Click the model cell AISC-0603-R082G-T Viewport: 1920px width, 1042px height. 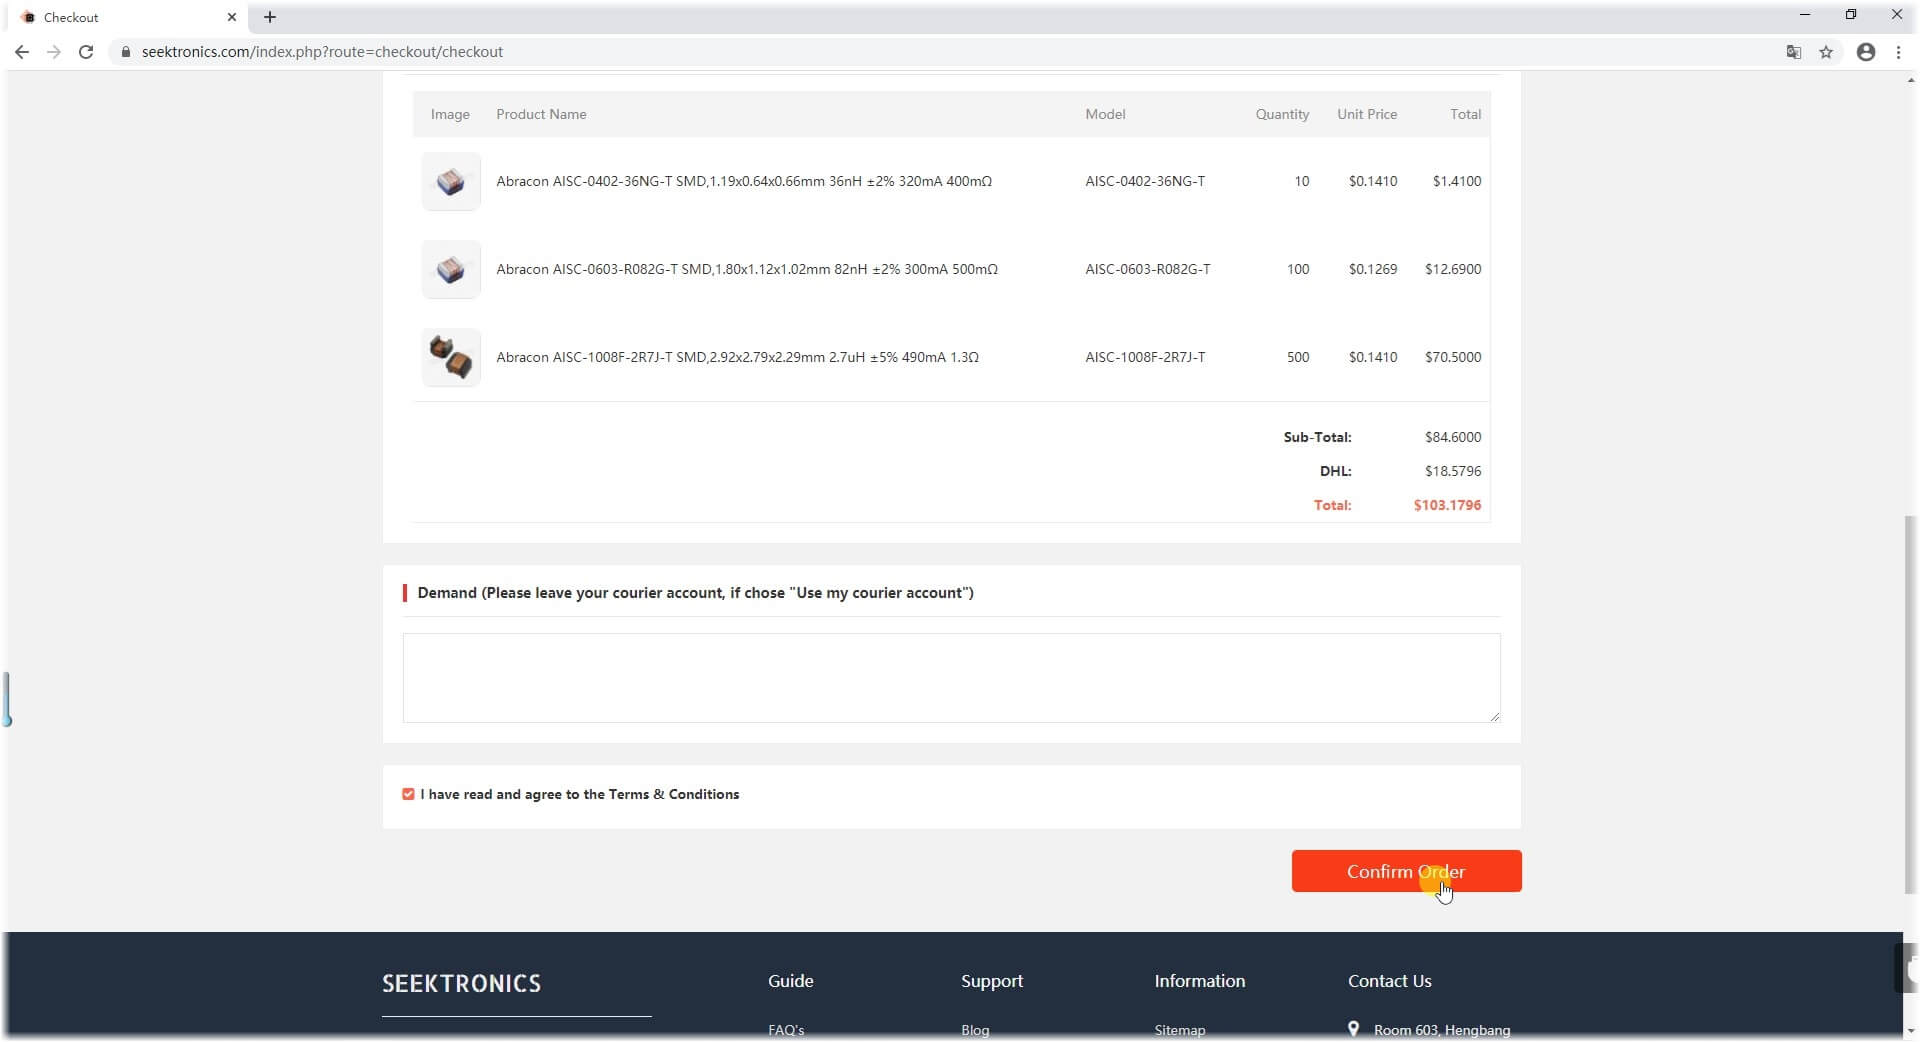pyautogui.click(x=1148, y=269)
